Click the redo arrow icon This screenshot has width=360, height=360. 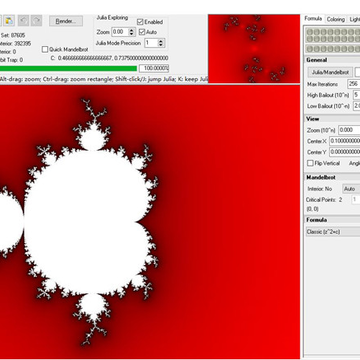(x=36, y=21)
